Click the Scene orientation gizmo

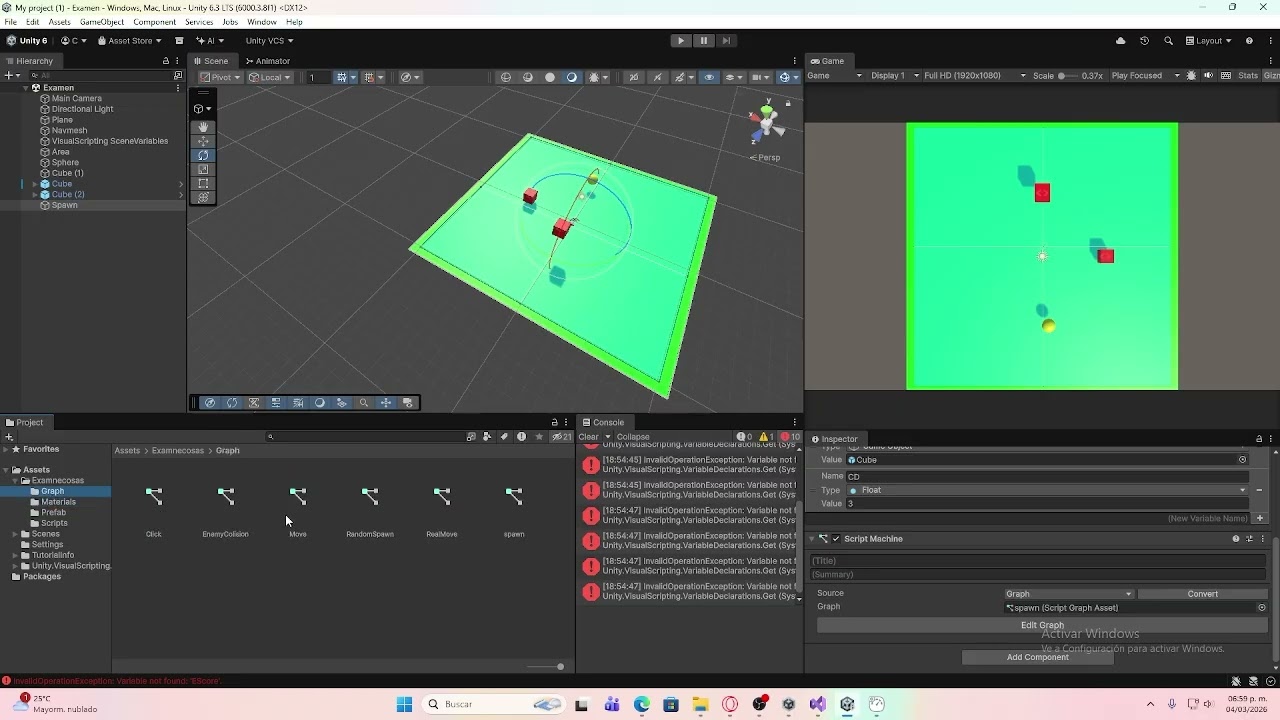[x=767, y=121]
